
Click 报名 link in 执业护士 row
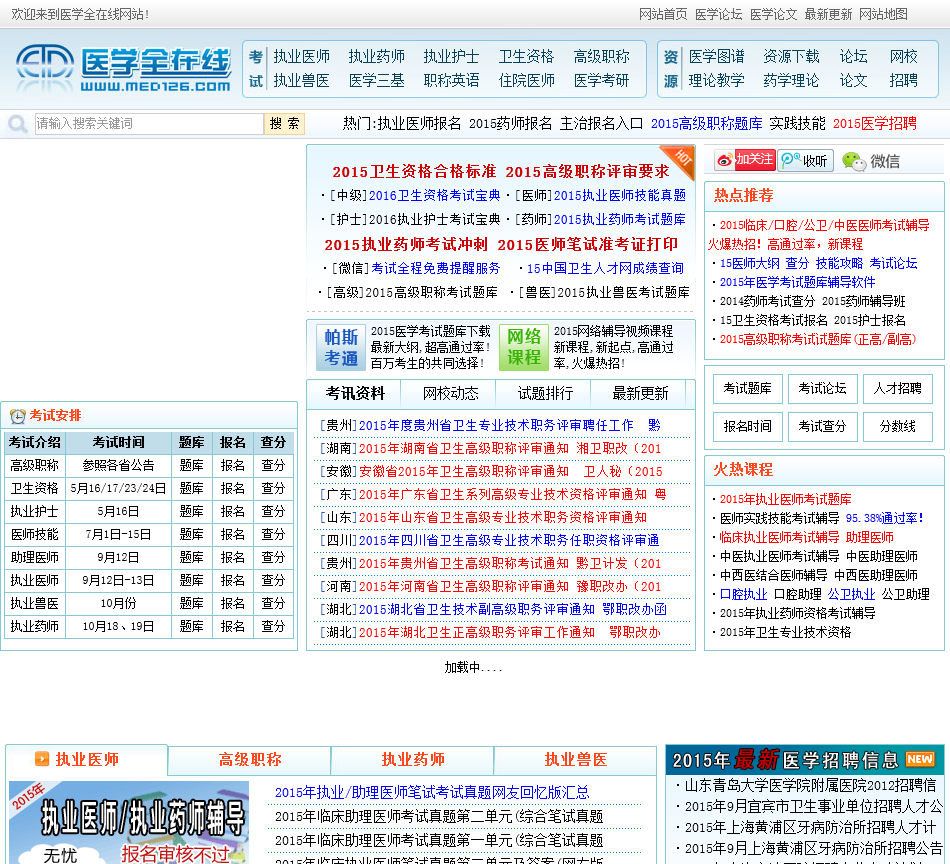pos(233,511)
